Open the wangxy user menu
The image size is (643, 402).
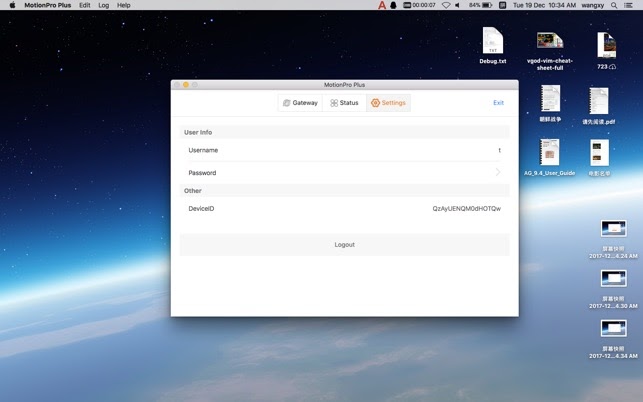coord(593,5)
